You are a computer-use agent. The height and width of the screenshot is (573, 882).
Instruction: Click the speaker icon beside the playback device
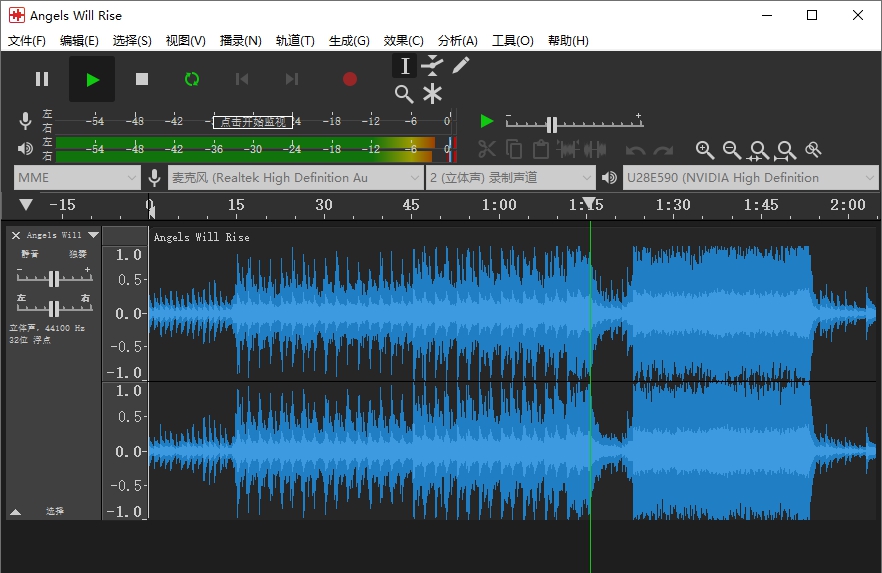(x=609, y=178)
